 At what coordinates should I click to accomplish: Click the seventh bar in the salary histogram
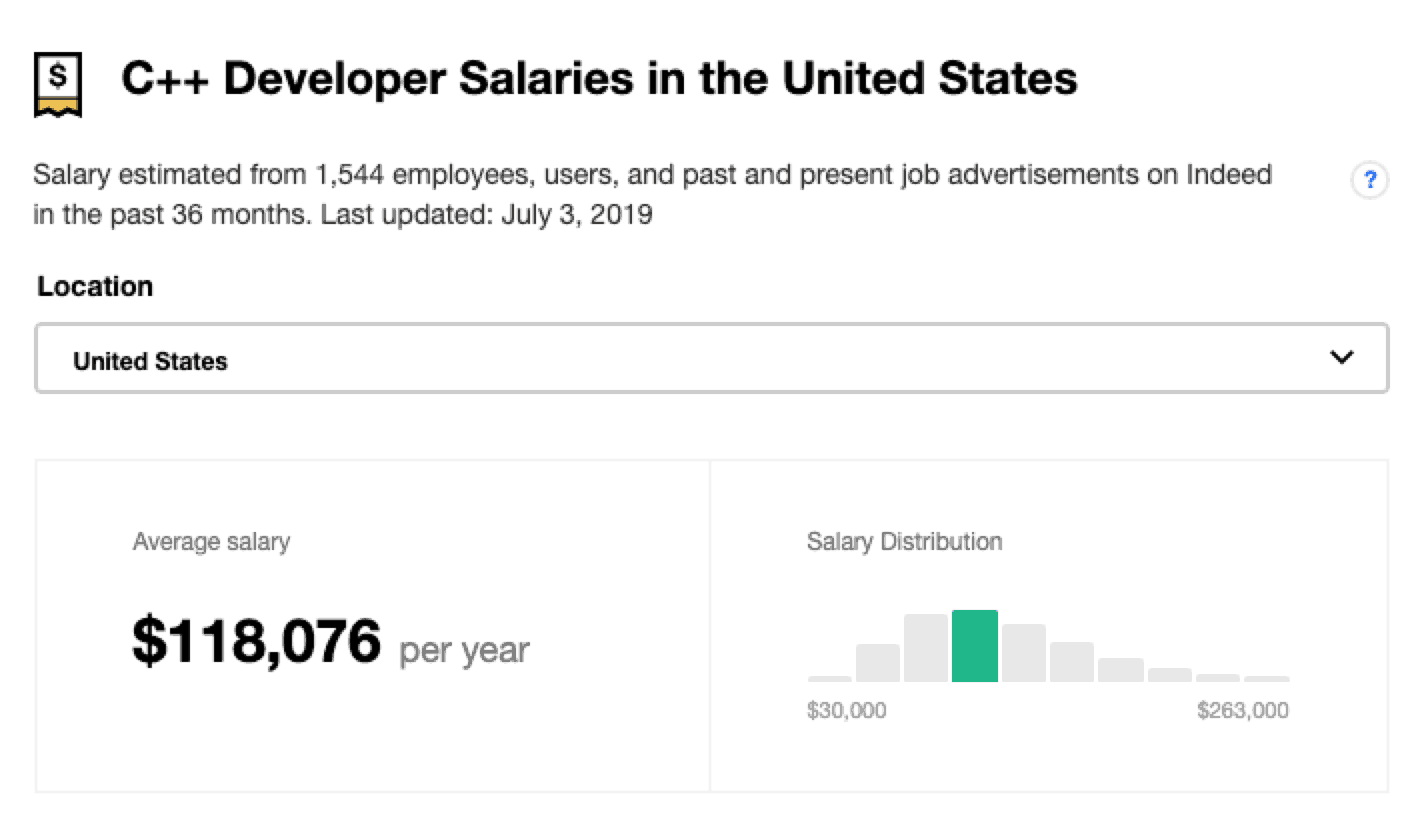click(1120, 670)
